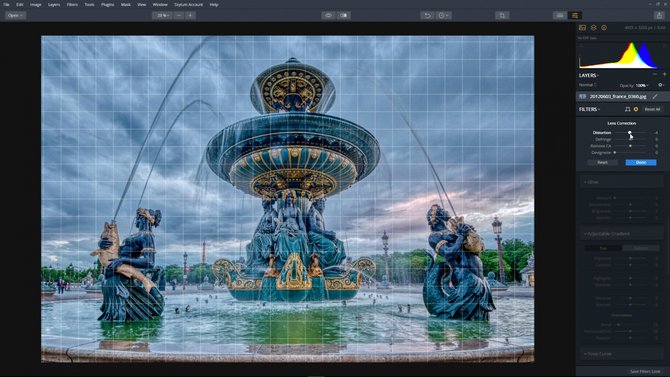
Task: Click the Reset All button
Action: [652, 109]
